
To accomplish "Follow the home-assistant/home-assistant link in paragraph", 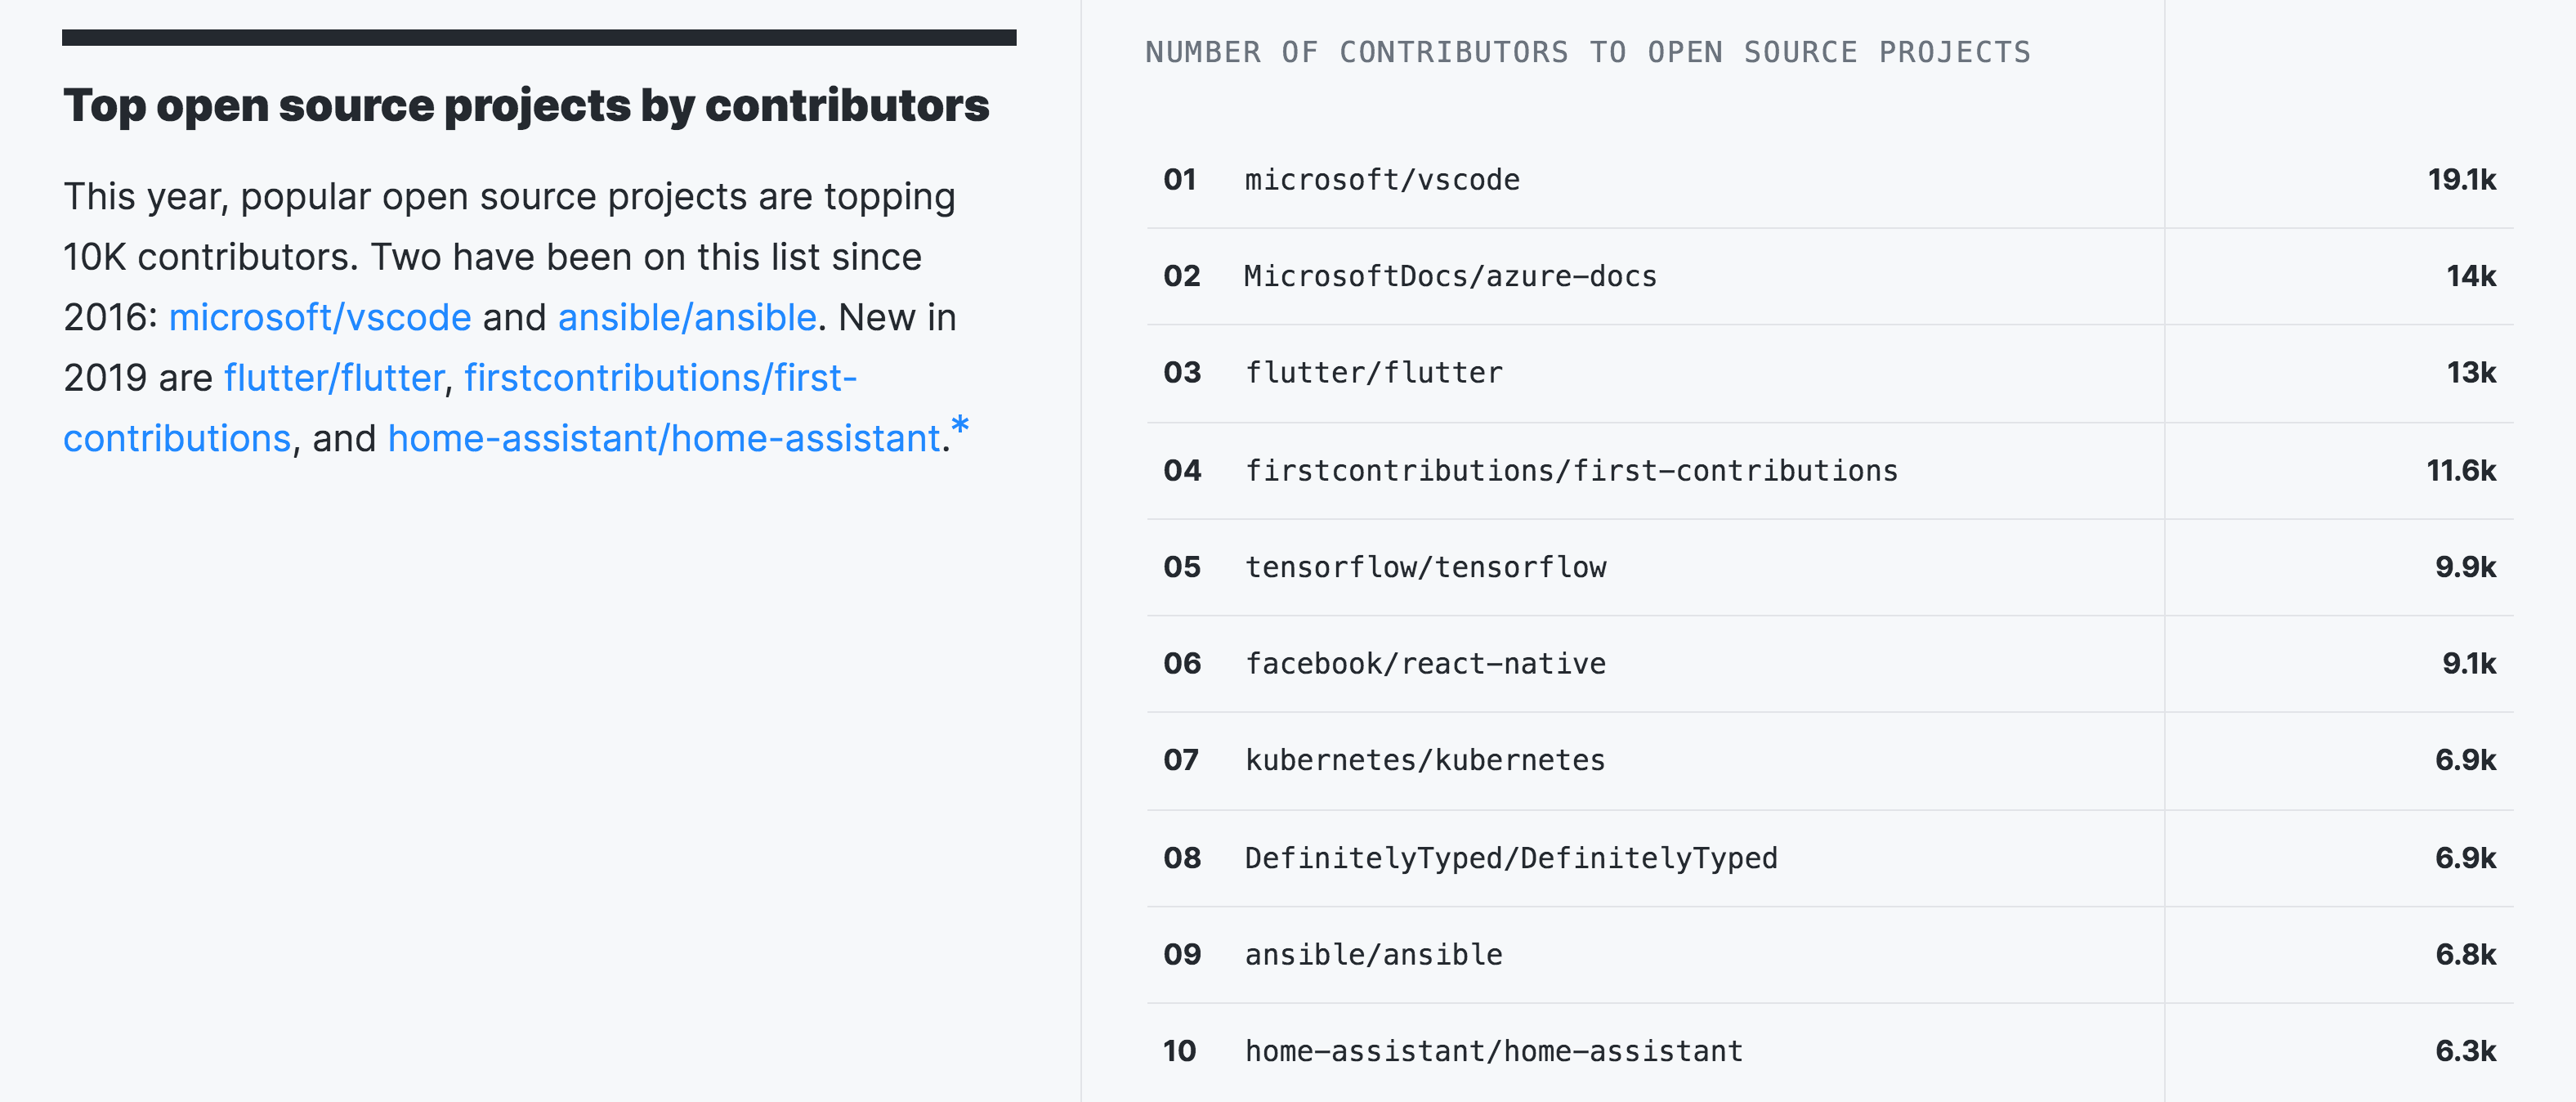I will [x=663, y=439].
